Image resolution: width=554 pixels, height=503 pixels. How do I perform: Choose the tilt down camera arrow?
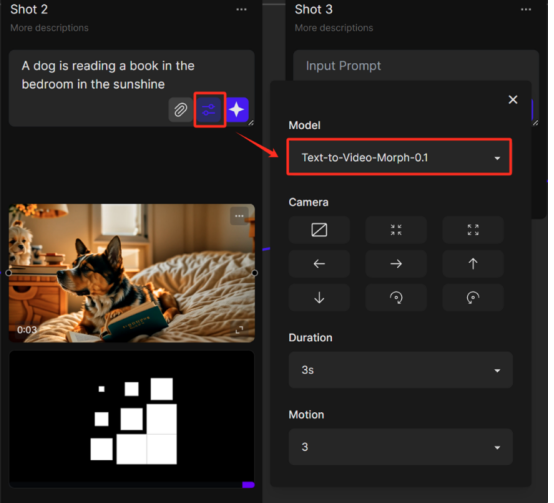319,297
